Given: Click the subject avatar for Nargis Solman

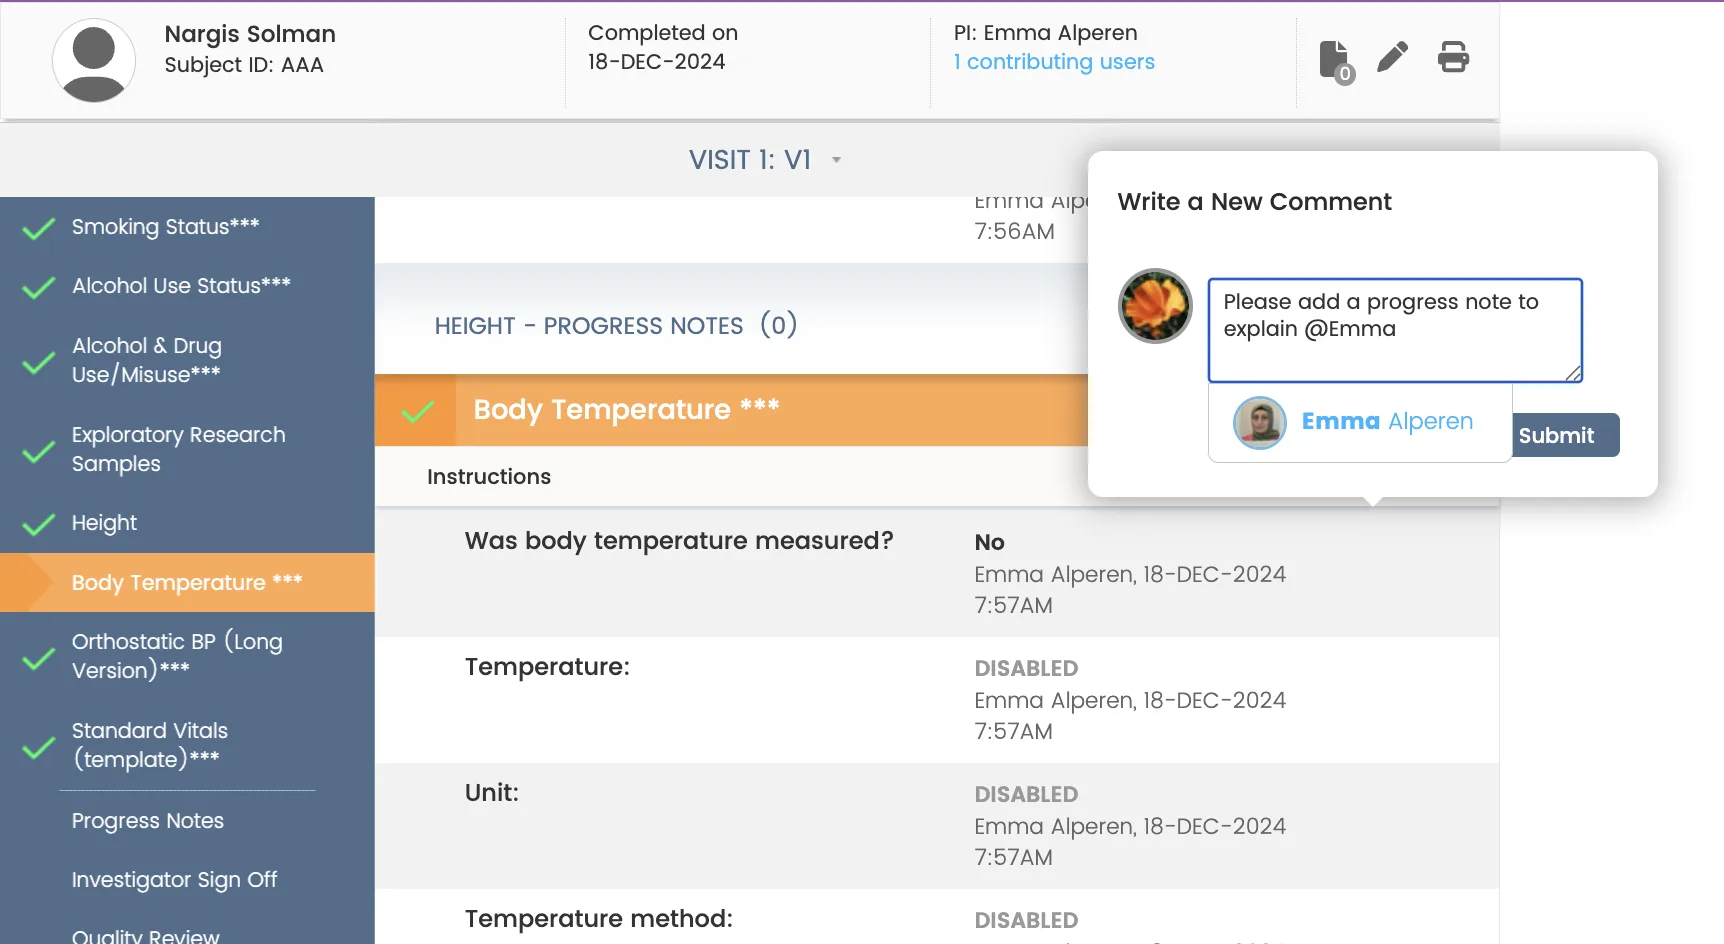Looking at the screenshot, I should (x=94, y=60).
